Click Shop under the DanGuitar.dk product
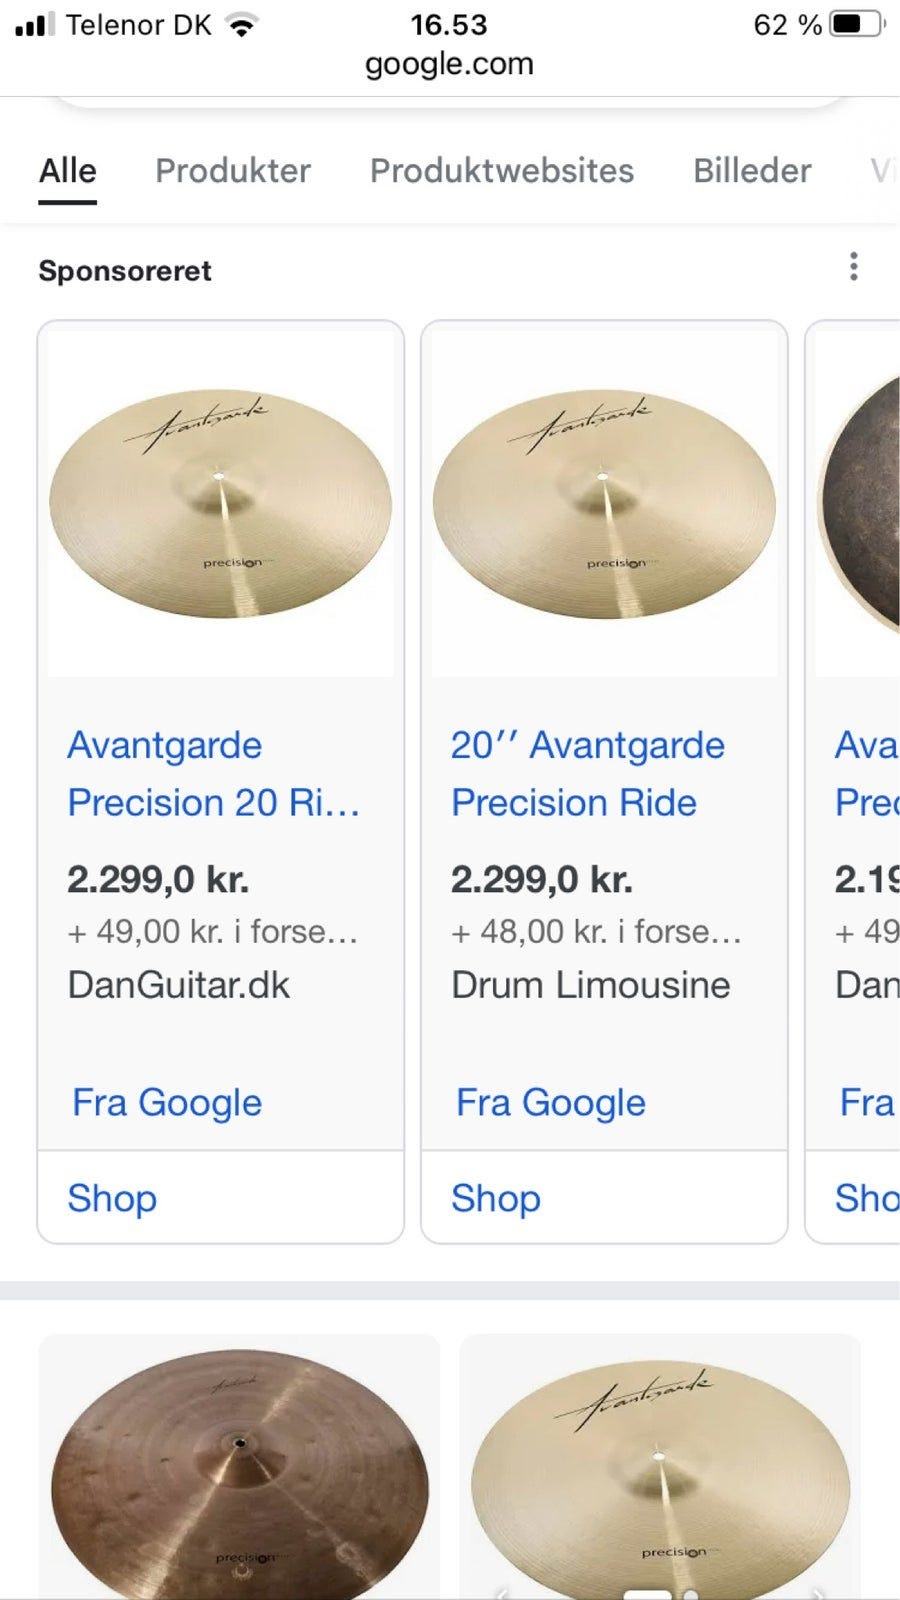 pyautogui.click(x=112, y=1198)
